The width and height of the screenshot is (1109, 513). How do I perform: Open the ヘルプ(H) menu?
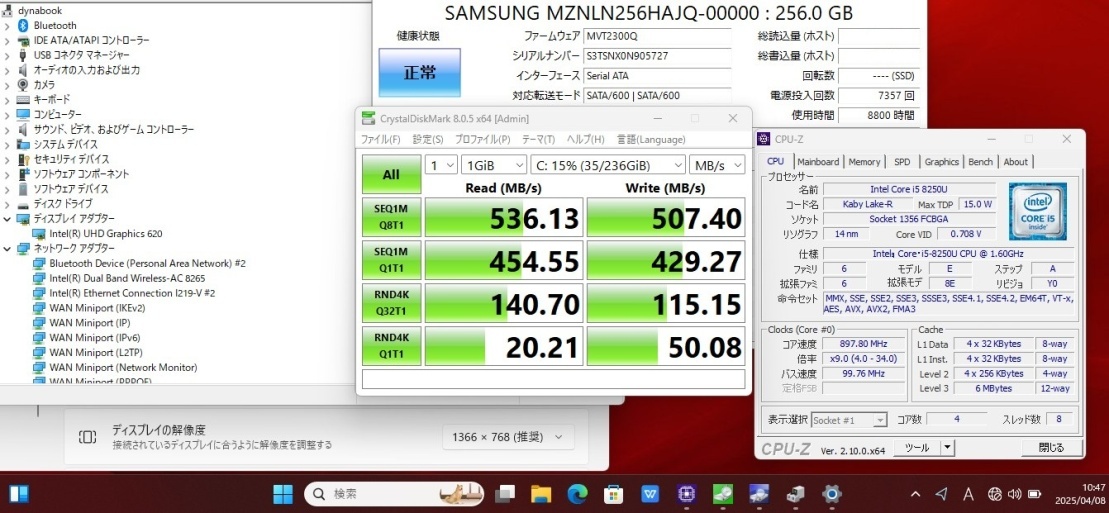[586, 139]
